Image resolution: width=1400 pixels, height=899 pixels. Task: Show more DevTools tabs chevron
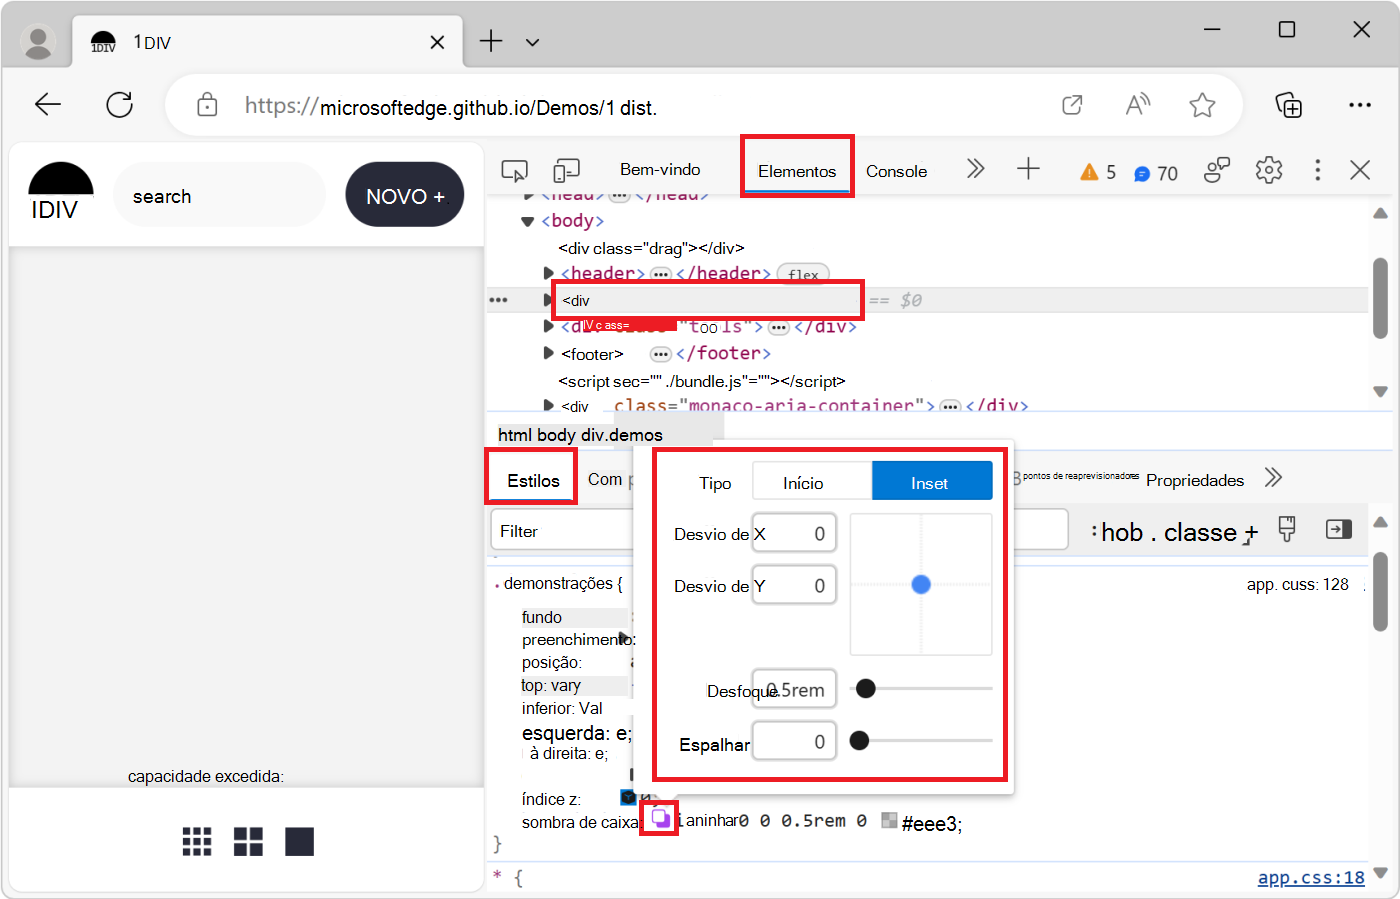tap(975, 170)
